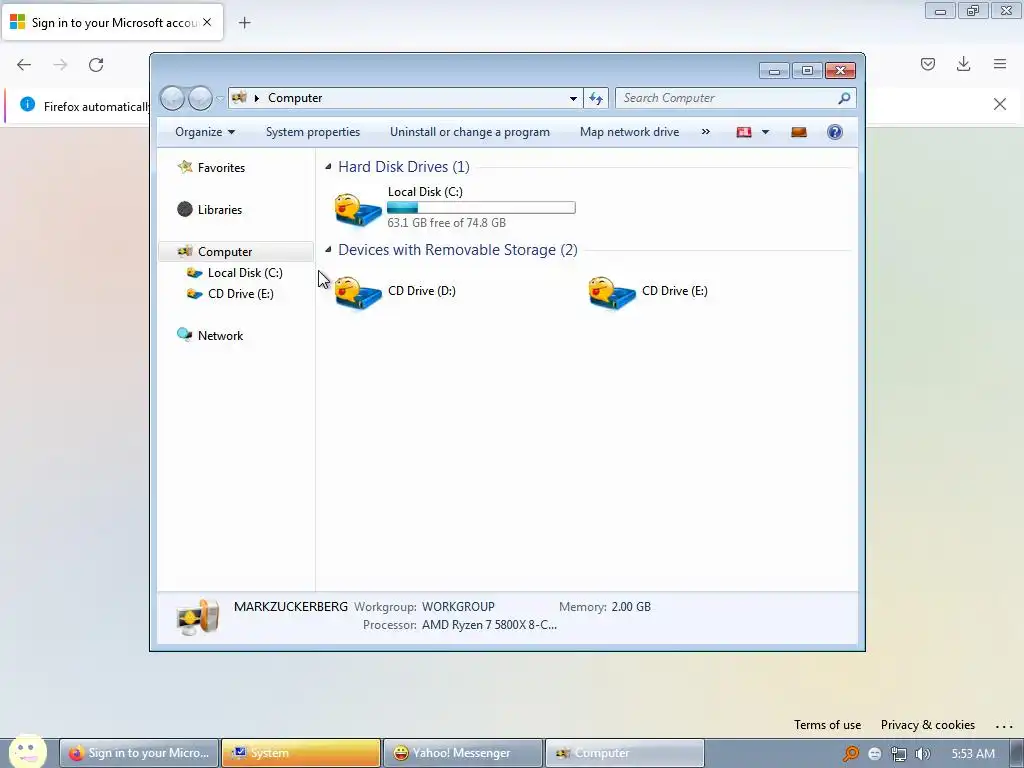
Task: Show more toolbar commands via chevron
Action: (705, 132)
